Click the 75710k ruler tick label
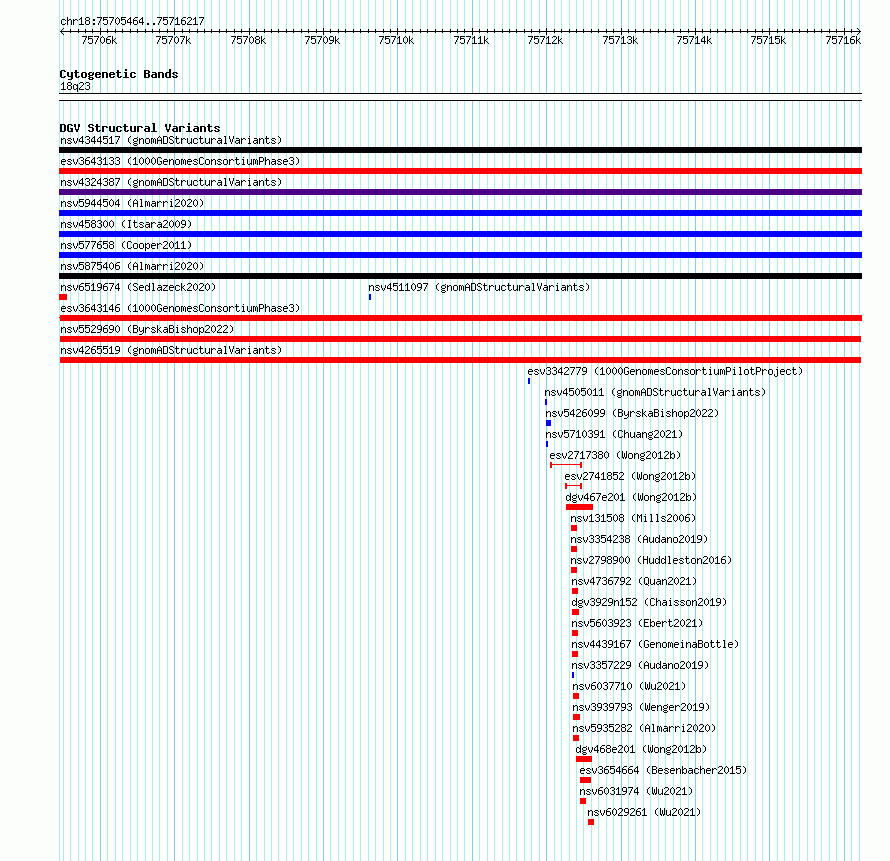This screenshot has height=861, width=890. pyautogui.click(x=396, y=40)
